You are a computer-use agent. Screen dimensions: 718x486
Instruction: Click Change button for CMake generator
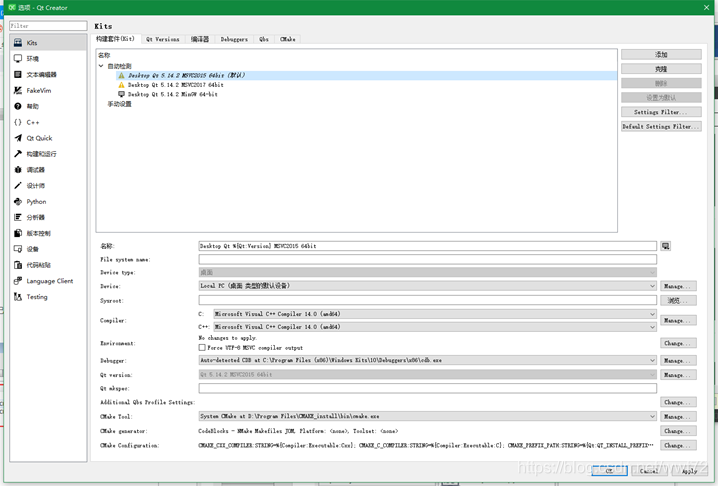(678, 431)
